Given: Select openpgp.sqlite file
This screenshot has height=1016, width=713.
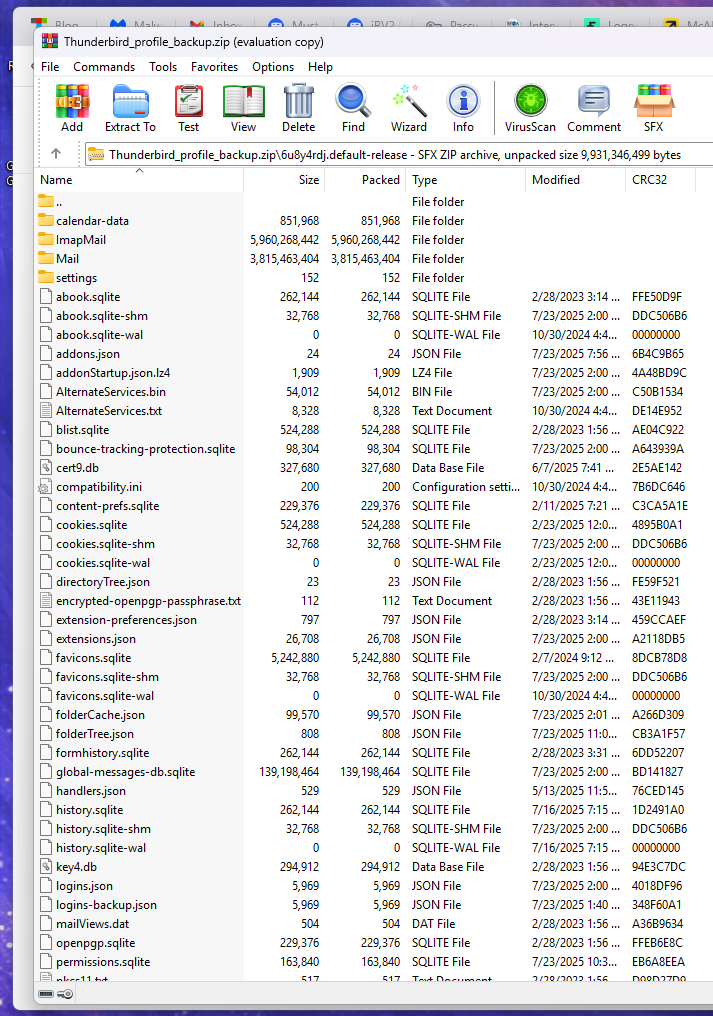Looking at the screenshot, I should pyautogui.click(x=88, y=943).
